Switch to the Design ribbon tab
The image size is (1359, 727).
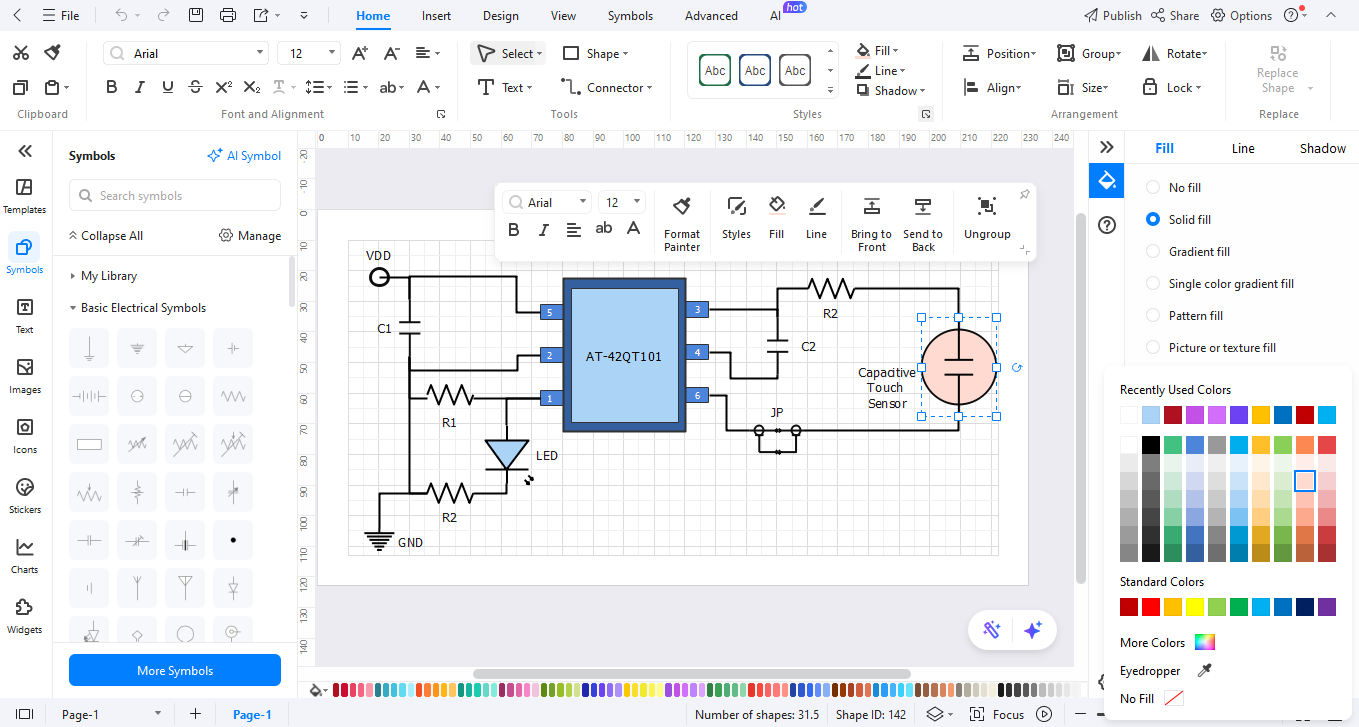click(500, 16)
